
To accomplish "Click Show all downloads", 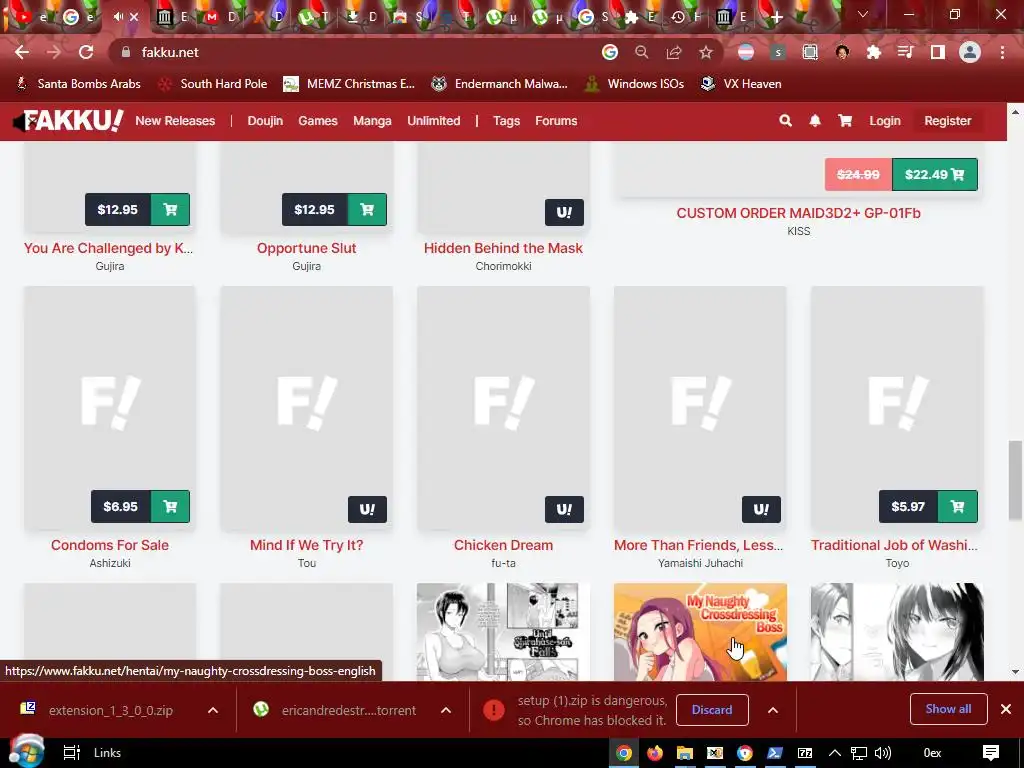I will tap(948, 709).
